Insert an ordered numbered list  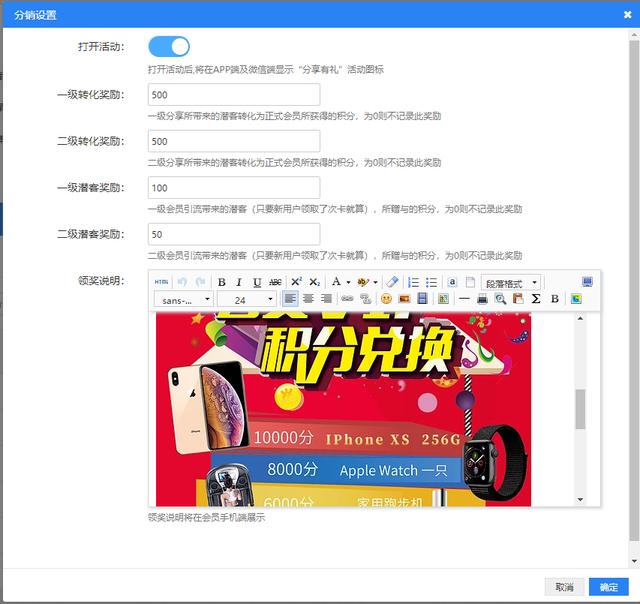413,282
